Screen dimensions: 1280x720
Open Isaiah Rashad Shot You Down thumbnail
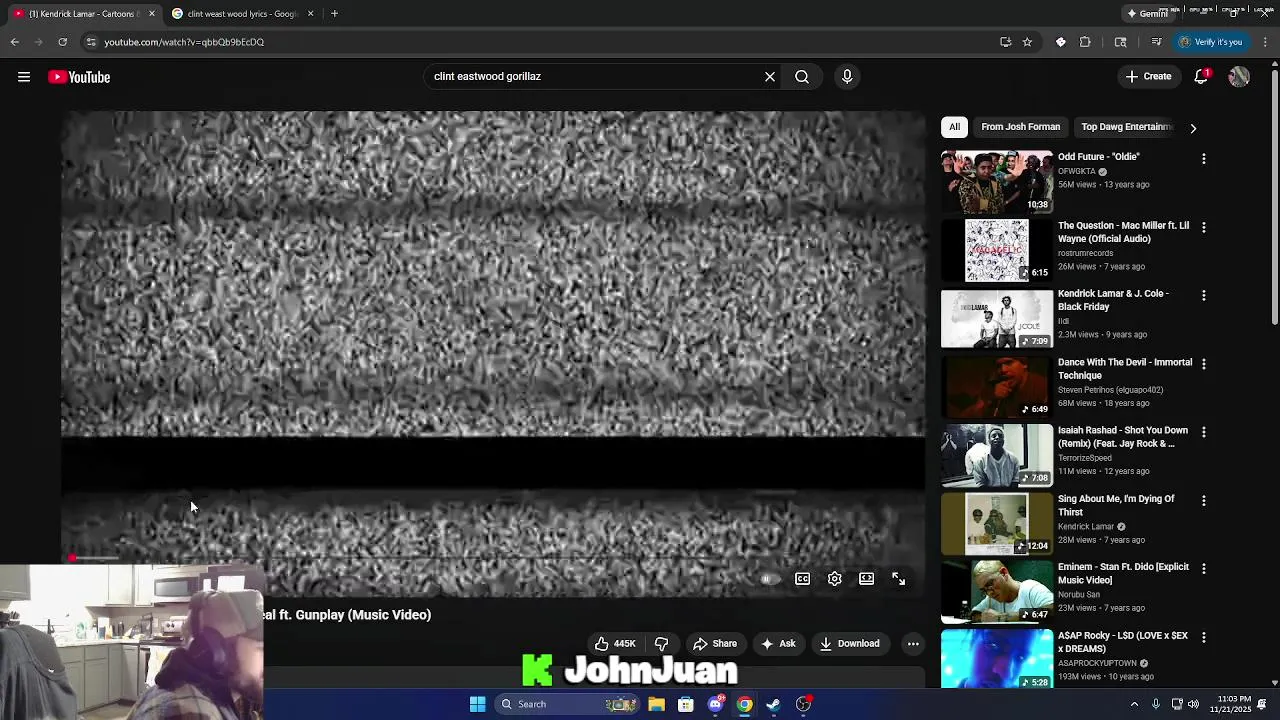tap(997, 455)
